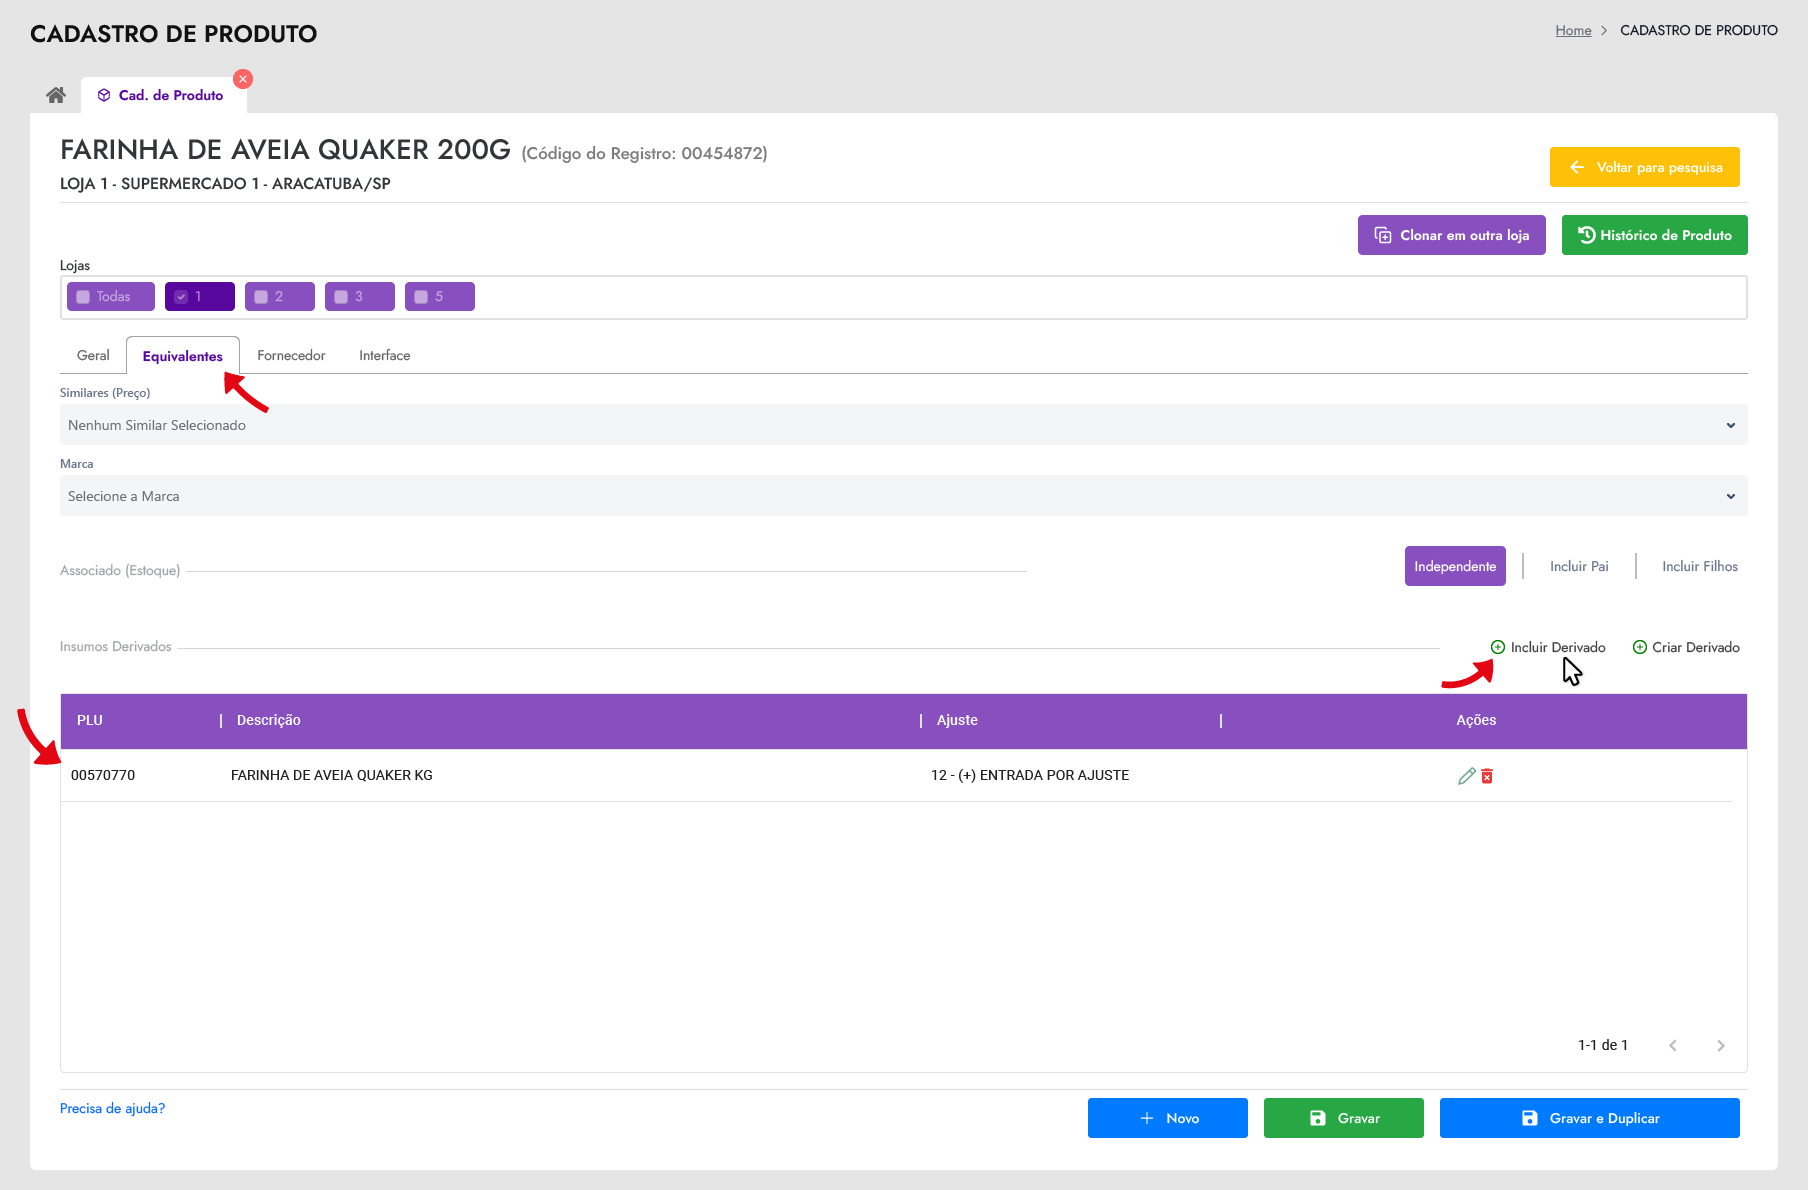Click the Criar Derivado plus icon
Image resolution: width=1808 pixels, height=1190 pixels.
tap(1640, 647)
